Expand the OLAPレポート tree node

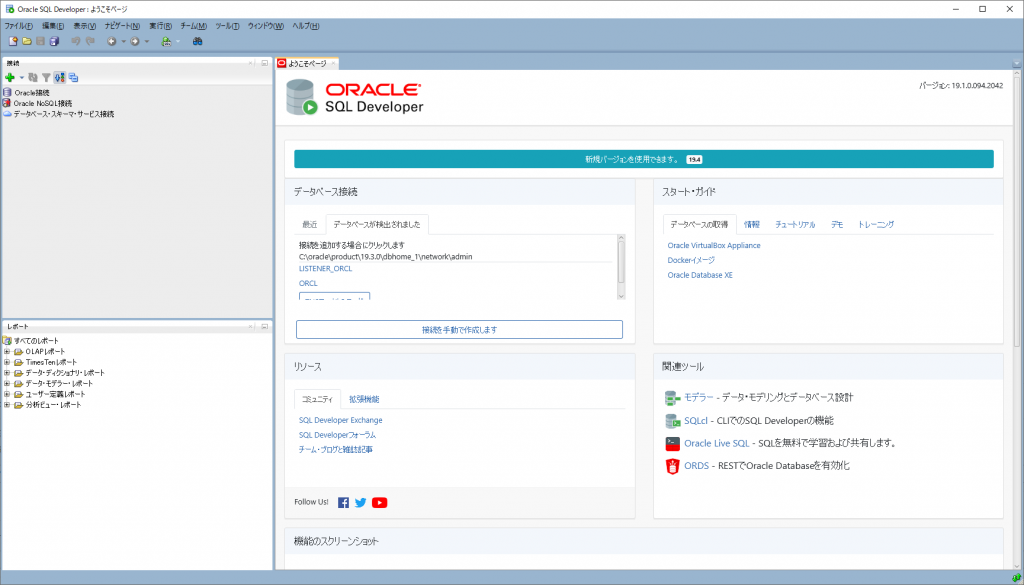pyautogui.click(x=7, y=352)
